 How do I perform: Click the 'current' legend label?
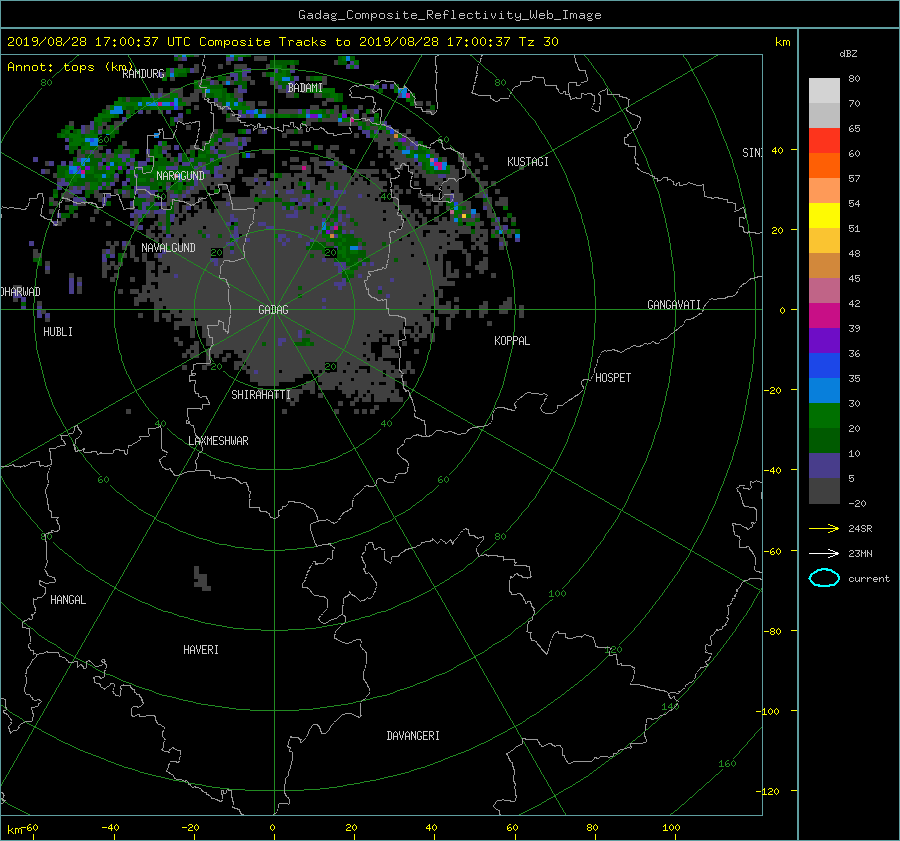pyautogui.click(x=869, y=579)
